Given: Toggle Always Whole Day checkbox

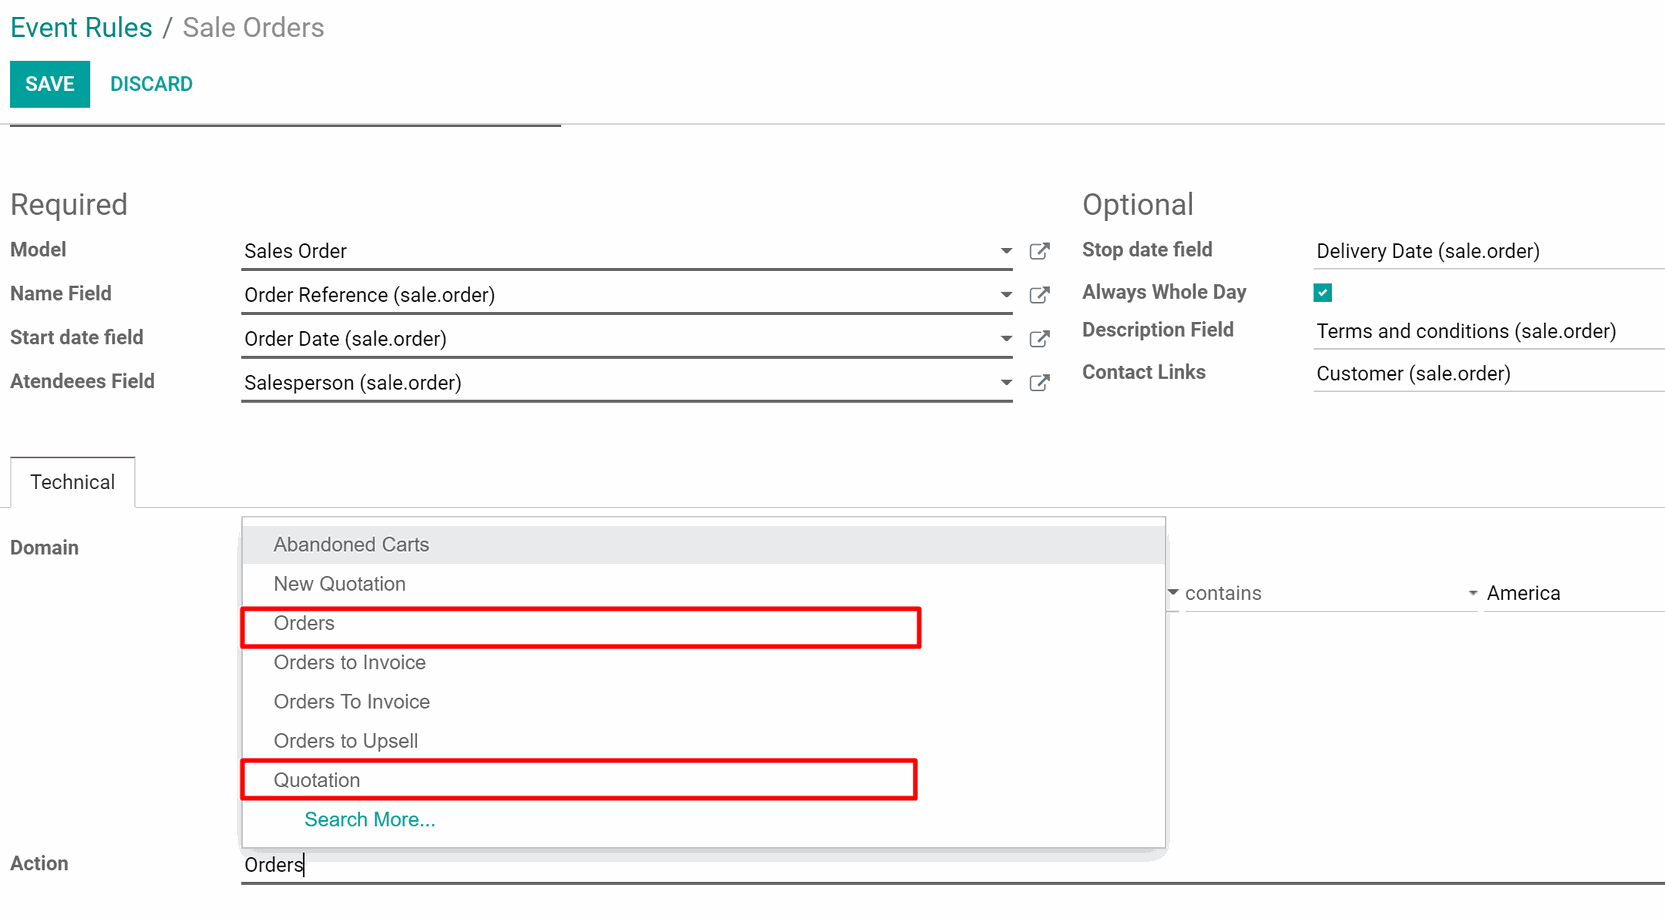Looking at the screenshot, I should point(1323,293).
